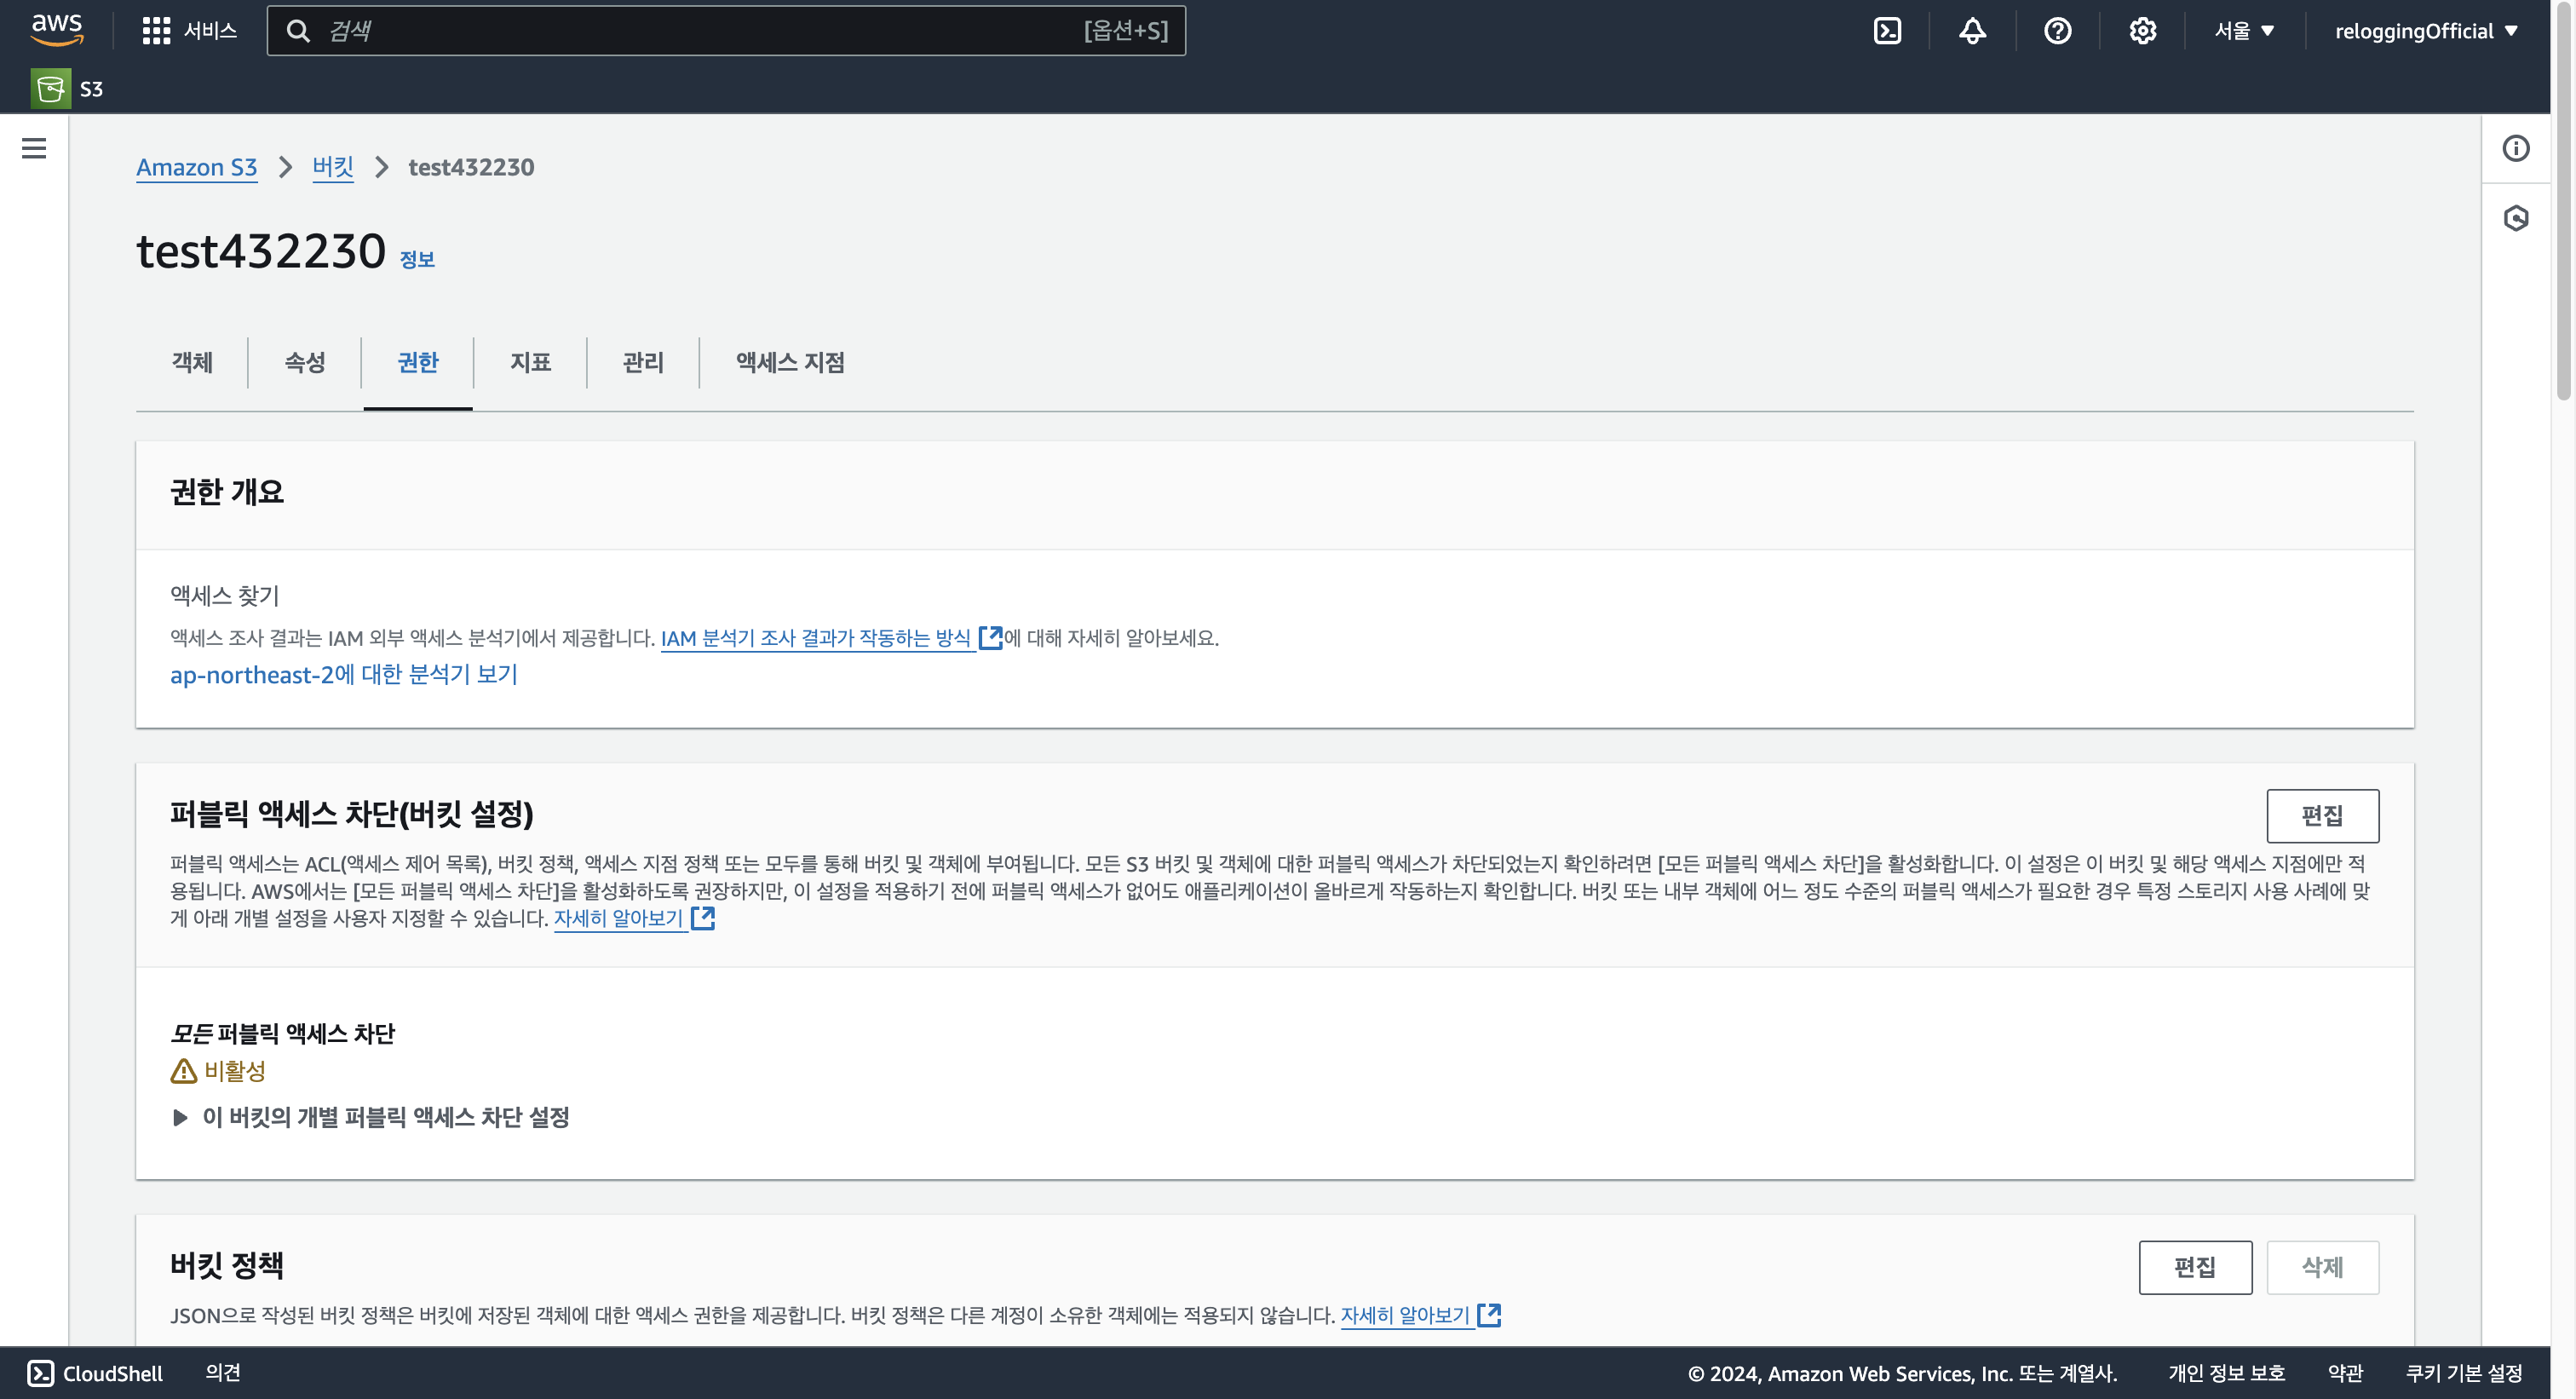
Task: Open the hamburger side navigation menu
Action: pos(34,148)
